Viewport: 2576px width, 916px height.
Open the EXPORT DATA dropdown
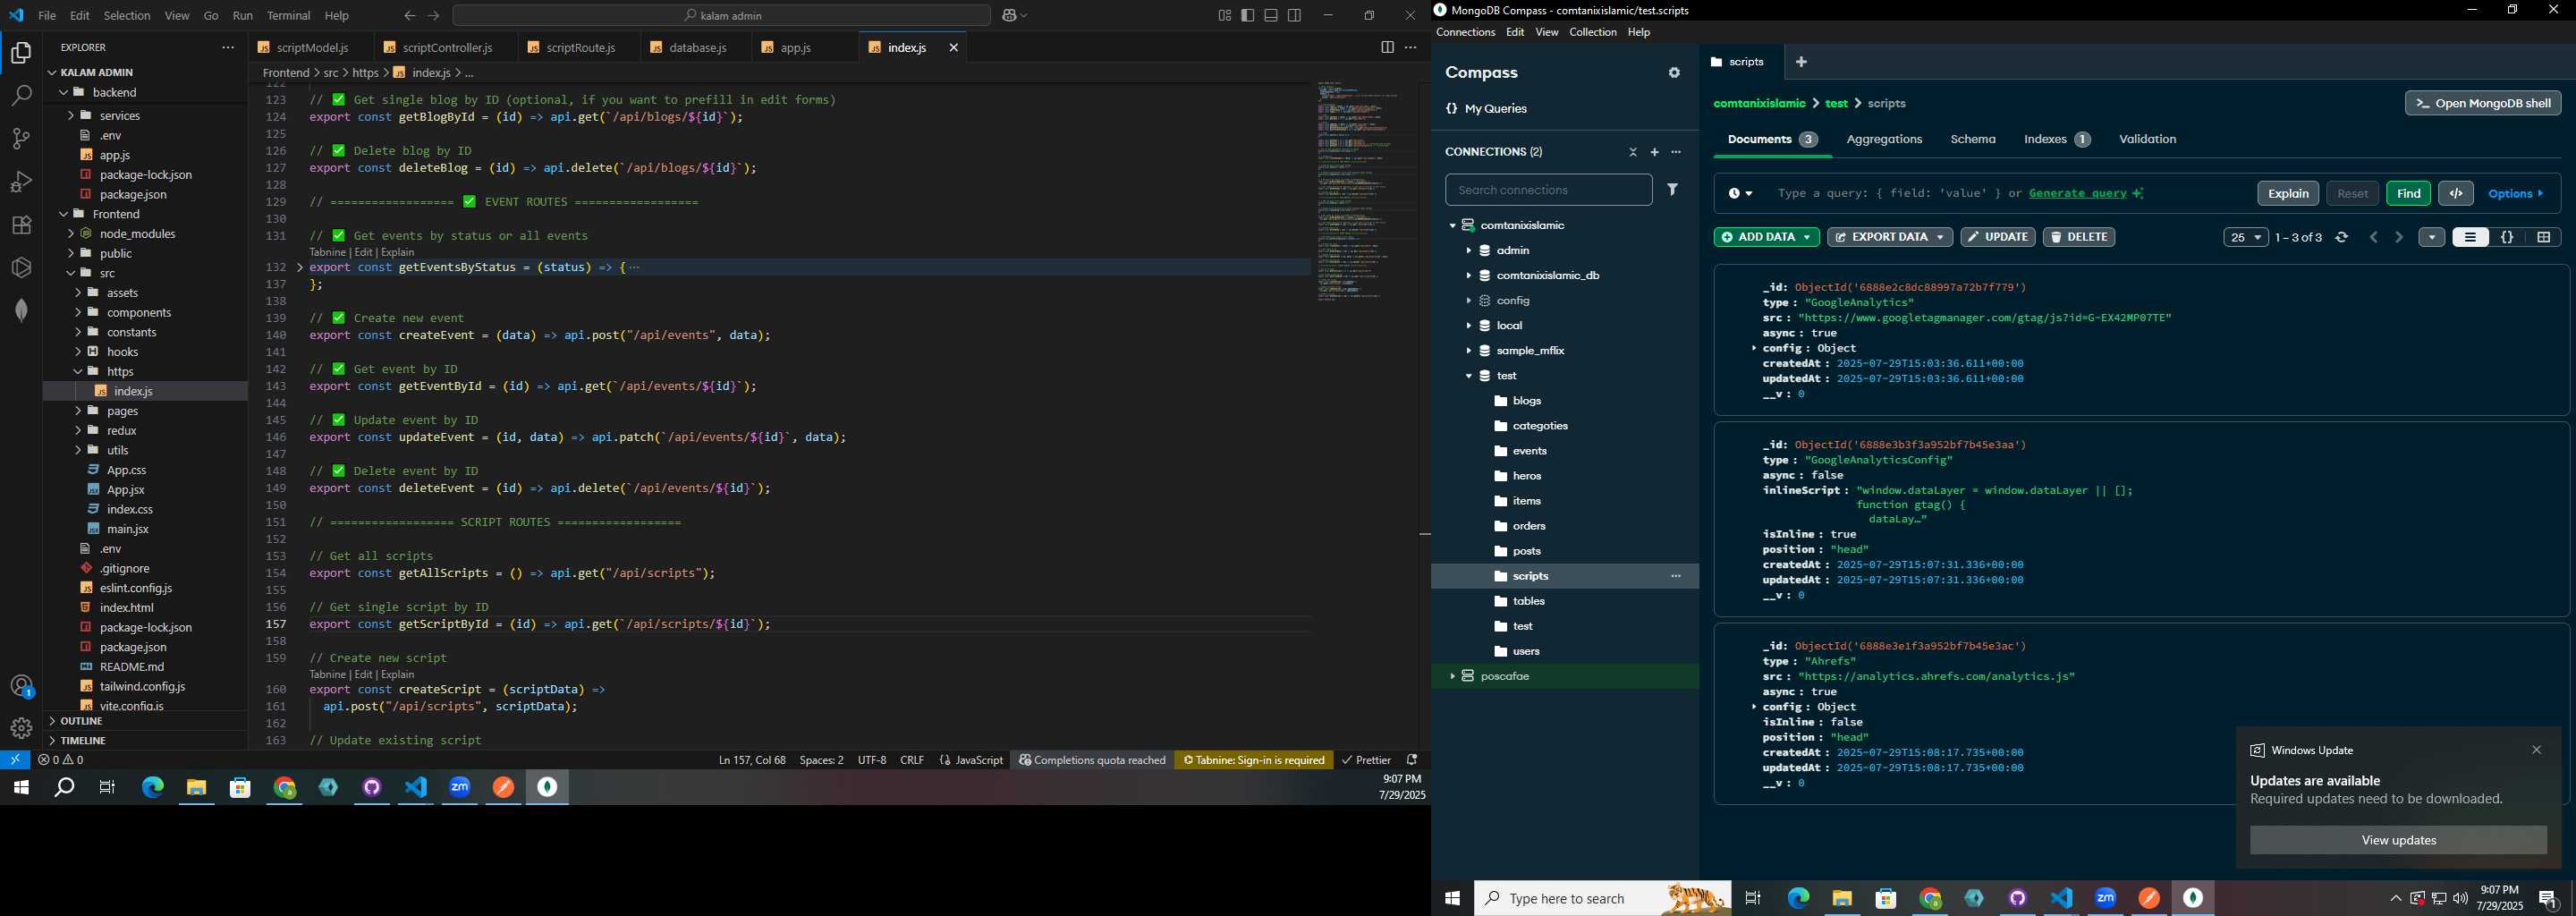click(1890, 238)
